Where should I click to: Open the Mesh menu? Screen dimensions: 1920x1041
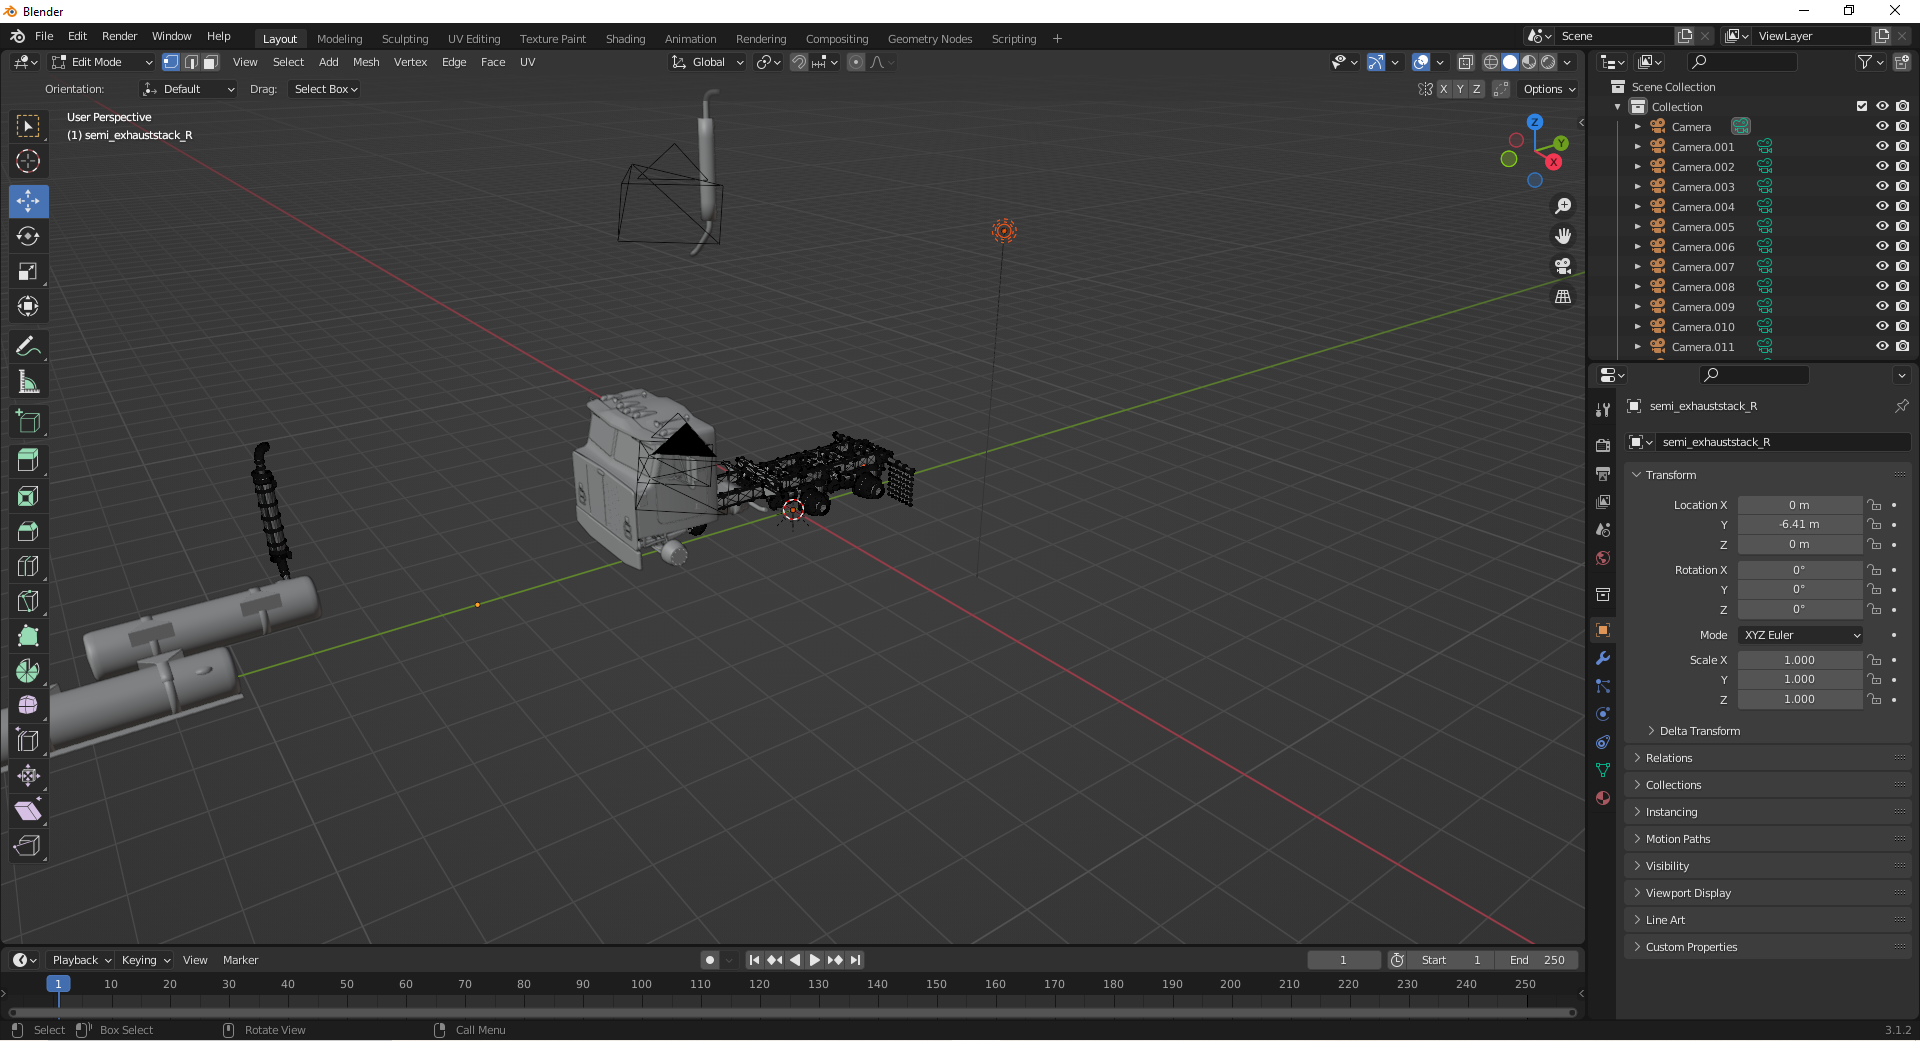(x=366, y=62)
